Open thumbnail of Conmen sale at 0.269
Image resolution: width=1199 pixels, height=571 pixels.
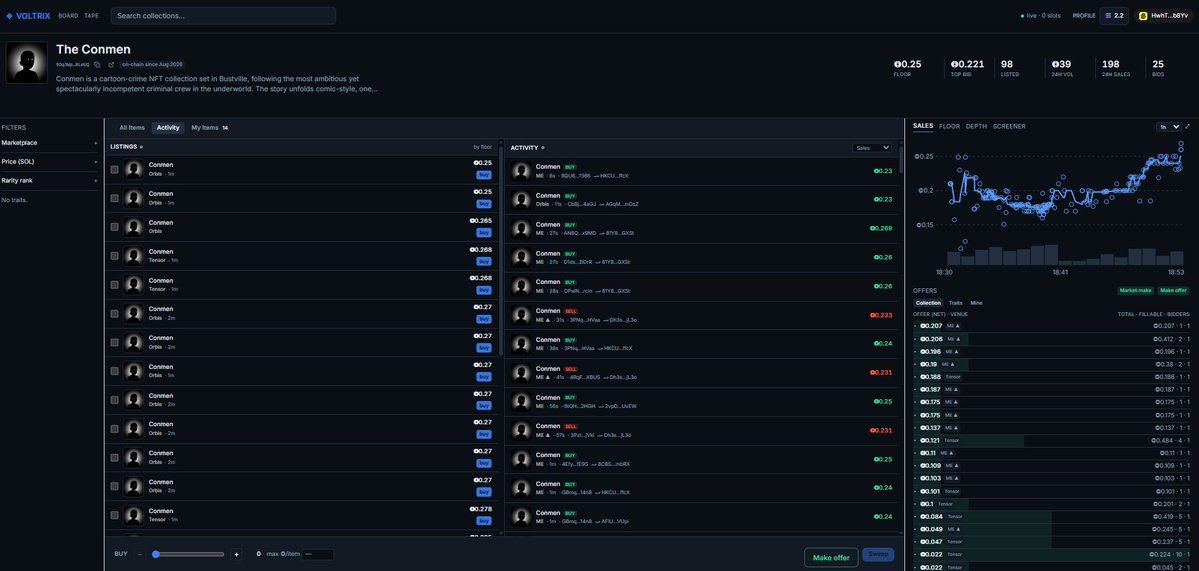[522, 229]
